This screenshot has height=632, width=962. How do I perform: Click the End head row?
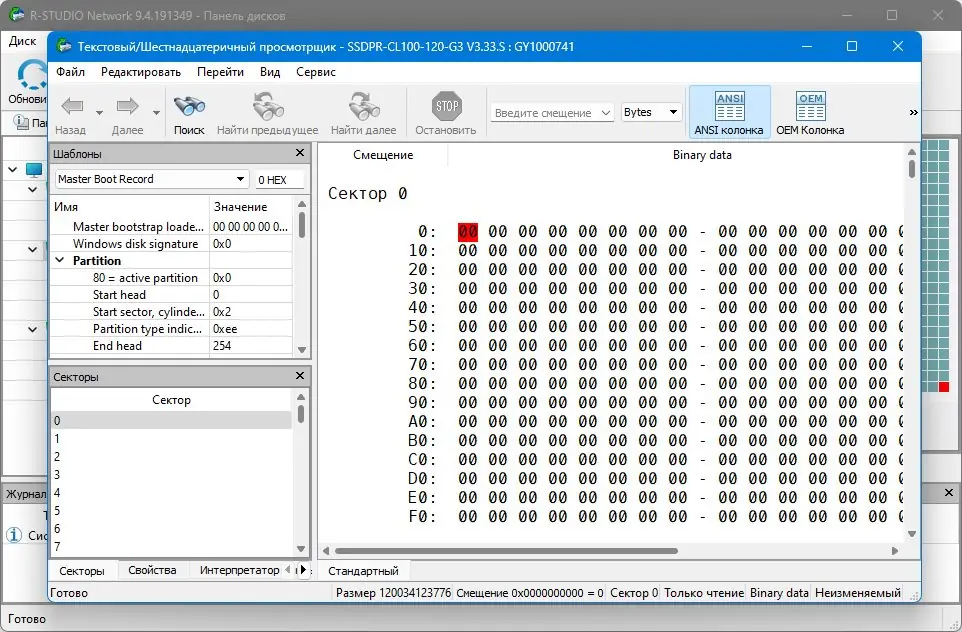[x=172, y=345]
